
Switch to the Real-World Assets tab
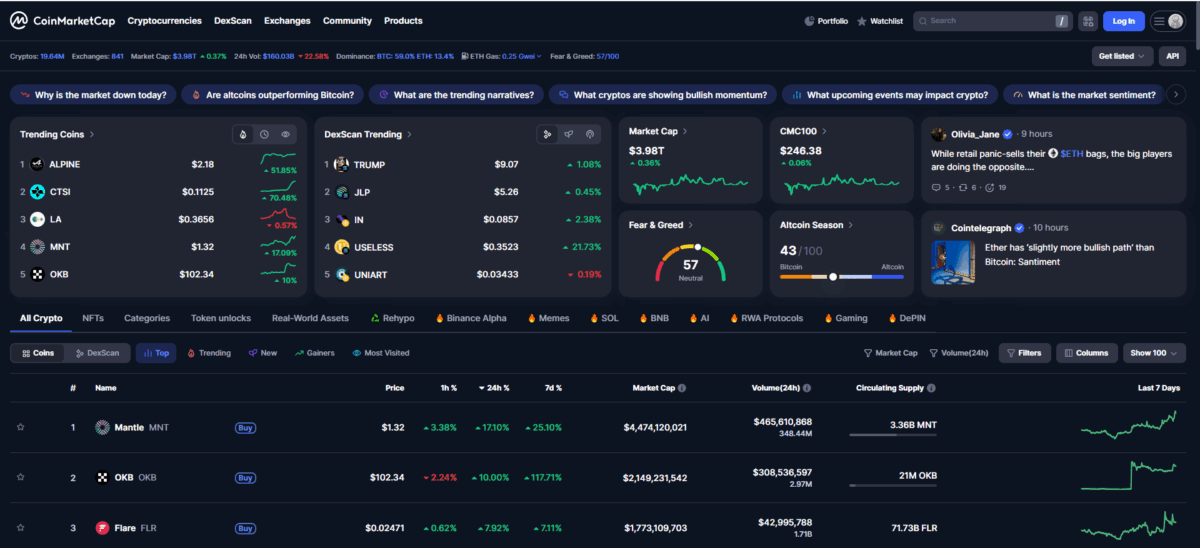(310, 318)
